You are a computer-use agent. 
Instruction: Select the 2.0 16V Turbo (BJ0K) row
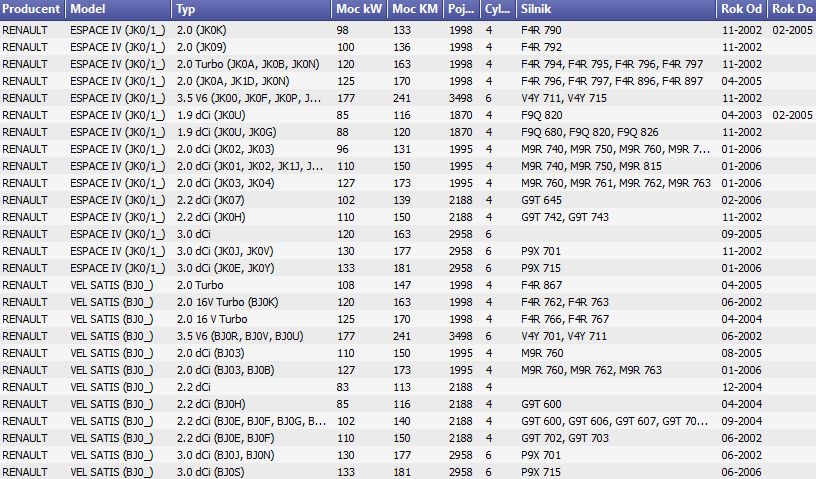pyautogui.click(x=408, y=302)
